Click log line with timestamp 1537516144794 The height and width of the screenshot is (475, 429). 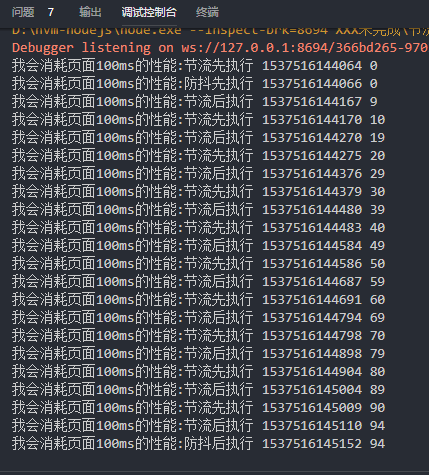198,318
